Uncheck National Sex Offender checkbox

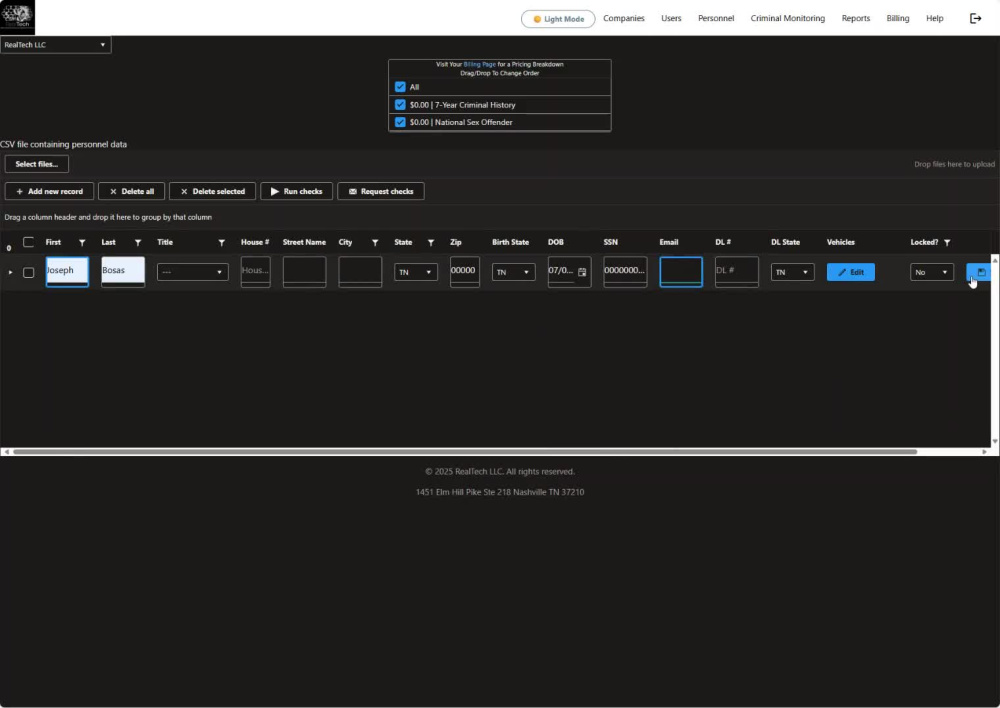pyautogui.click(x=400, y=122)
